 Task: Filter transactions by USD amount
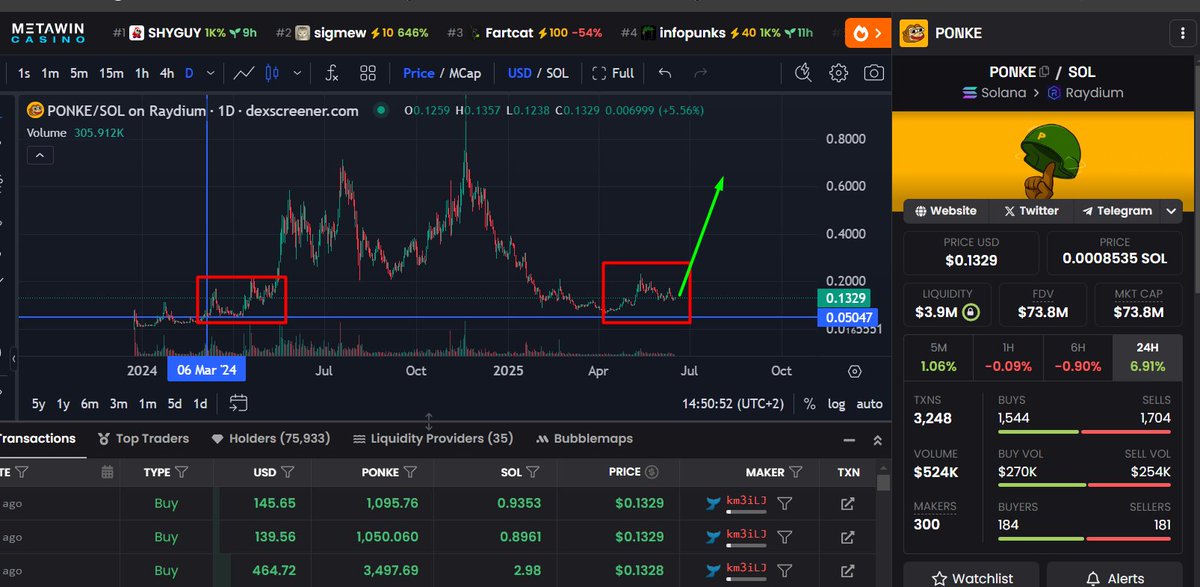click(288, 472)
